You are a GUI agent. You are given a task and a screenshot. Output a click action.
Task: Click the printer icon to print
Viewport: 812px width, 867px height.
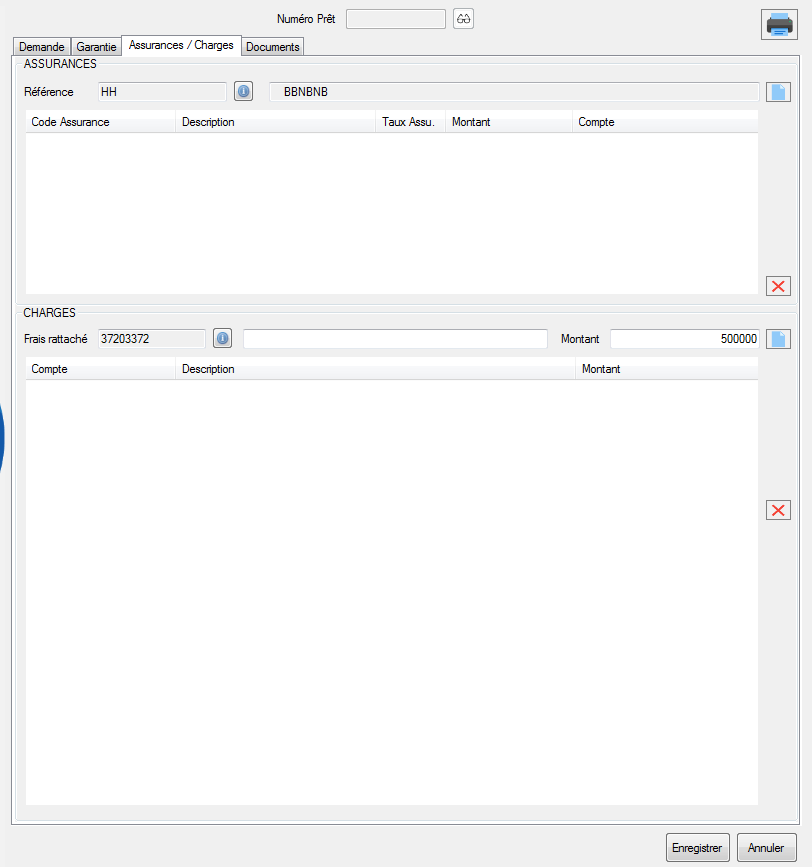click(779, 24)
